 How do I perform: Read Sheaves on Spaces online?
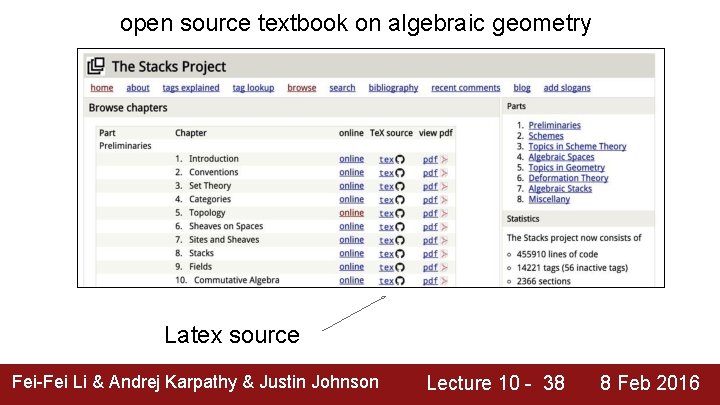point(351,226)
